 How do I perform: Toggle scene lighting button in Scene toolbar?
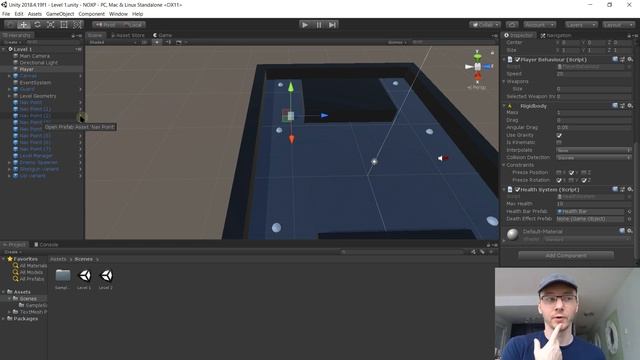click(157, 42)
